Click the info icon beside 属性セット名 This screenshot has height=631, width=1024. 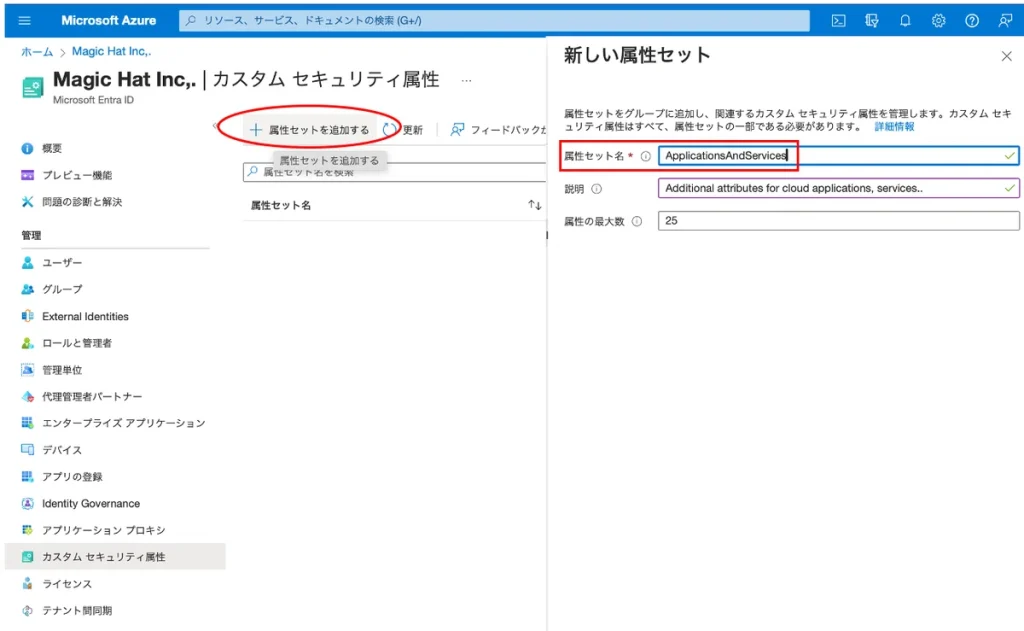click(x=646, y=156)
